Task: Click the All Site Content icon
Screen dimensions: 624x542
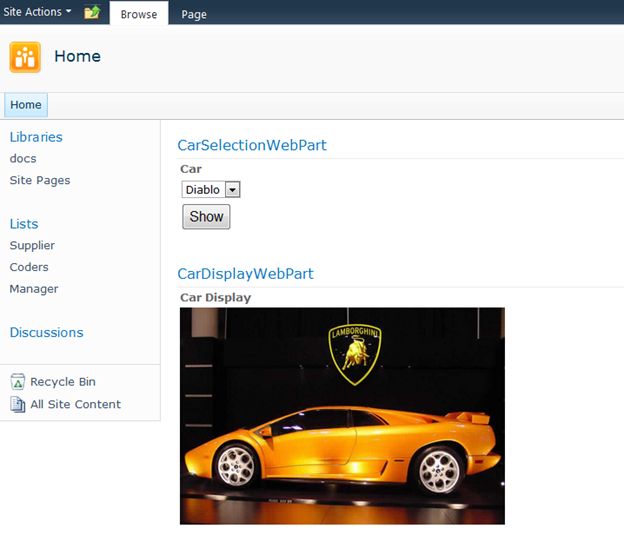Action: [x=17, y=404]
